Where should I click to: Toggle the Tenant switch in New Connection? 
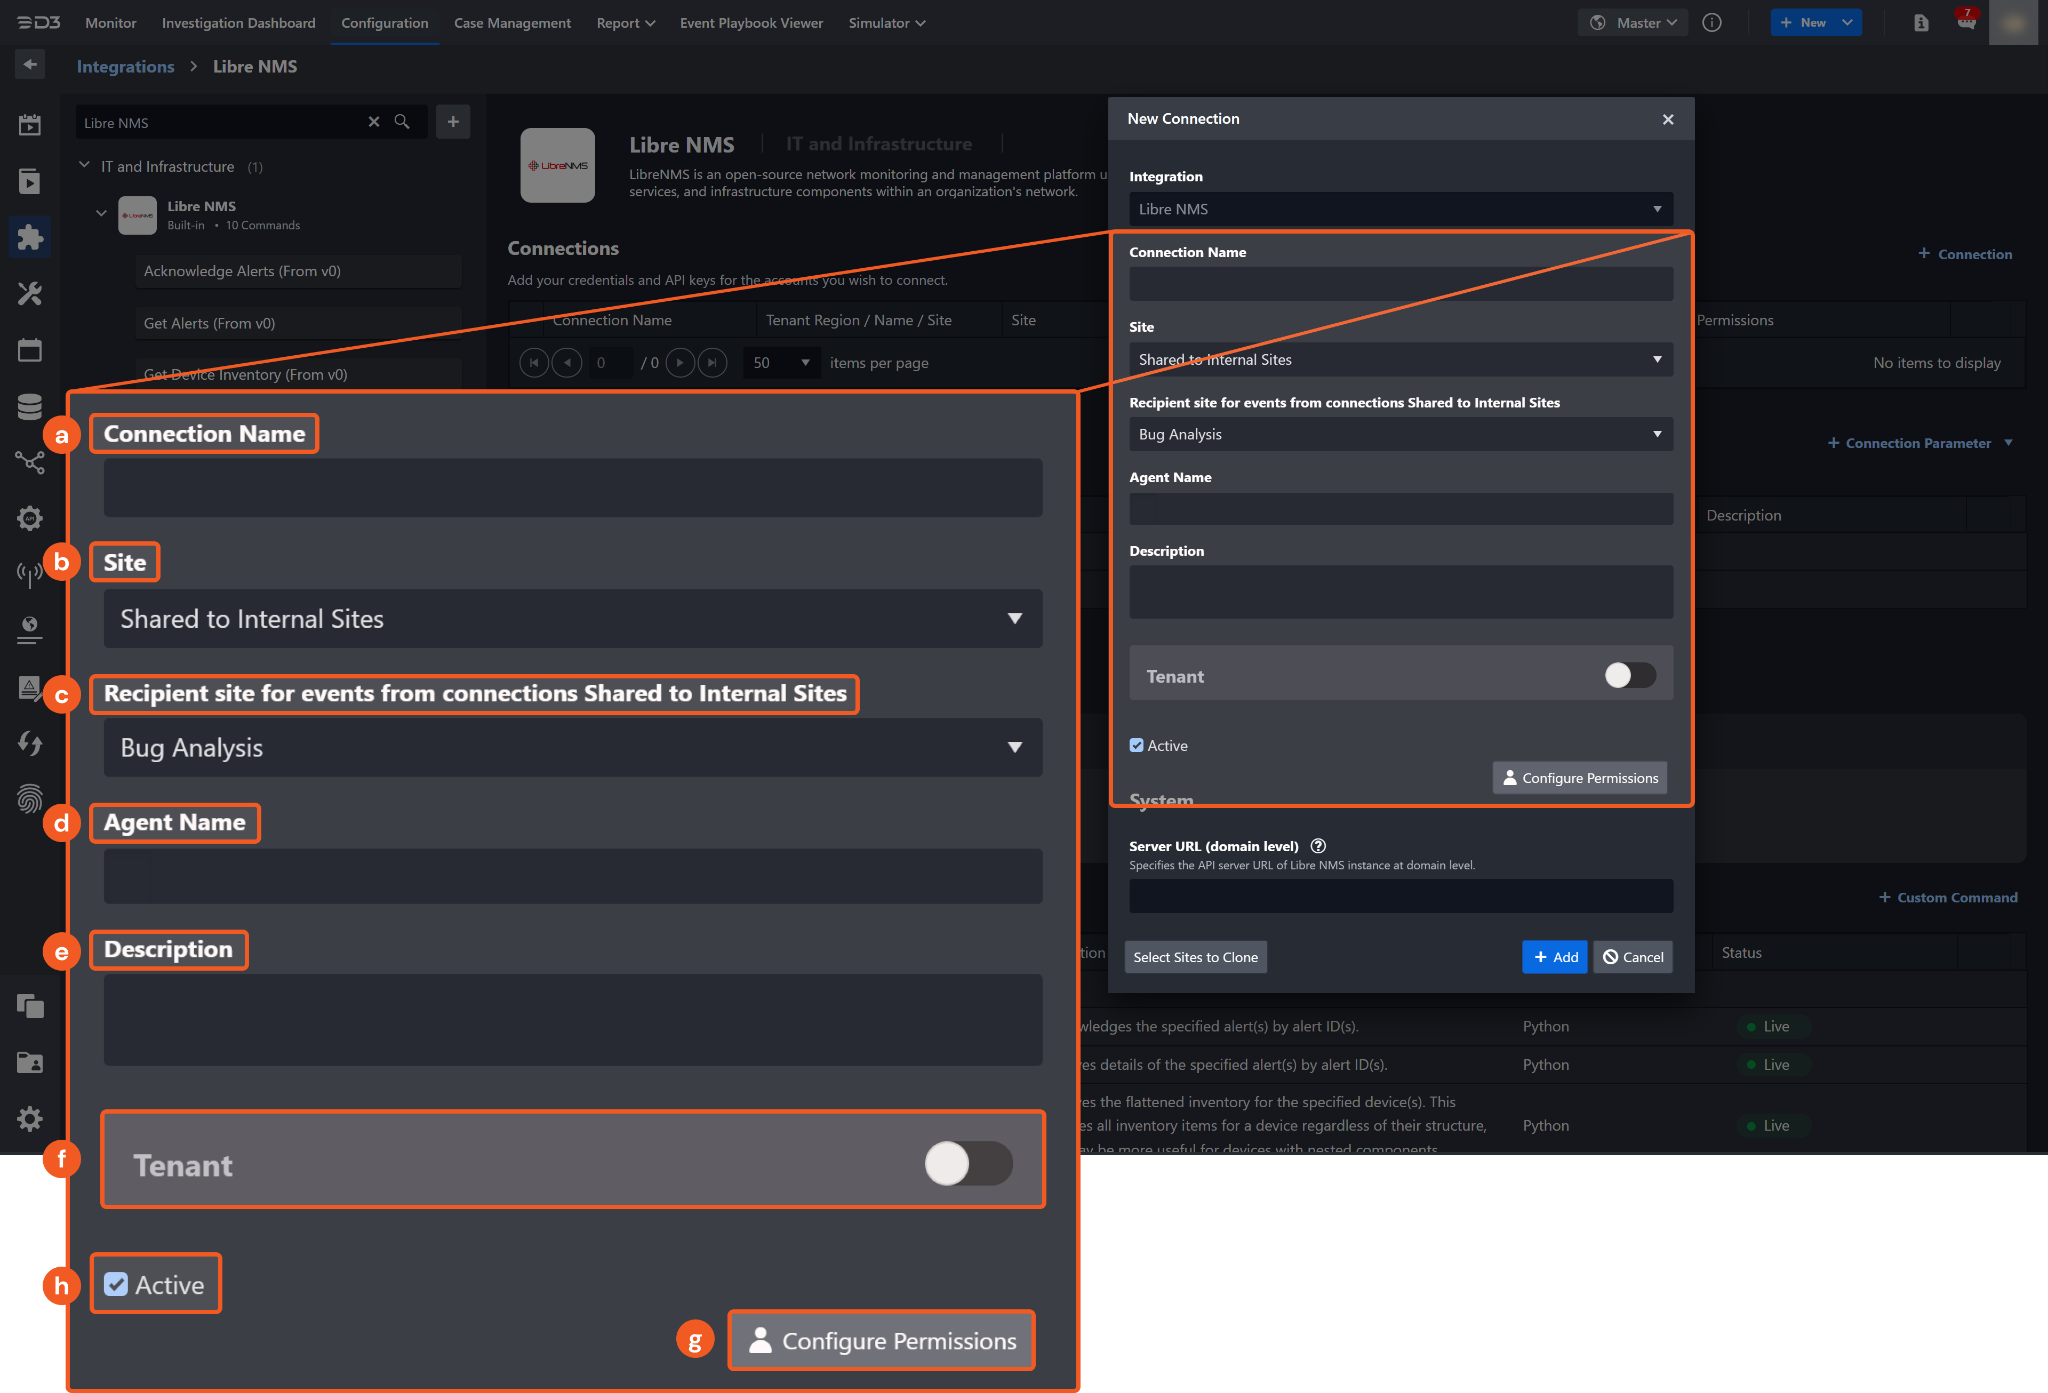(1630, 675)
